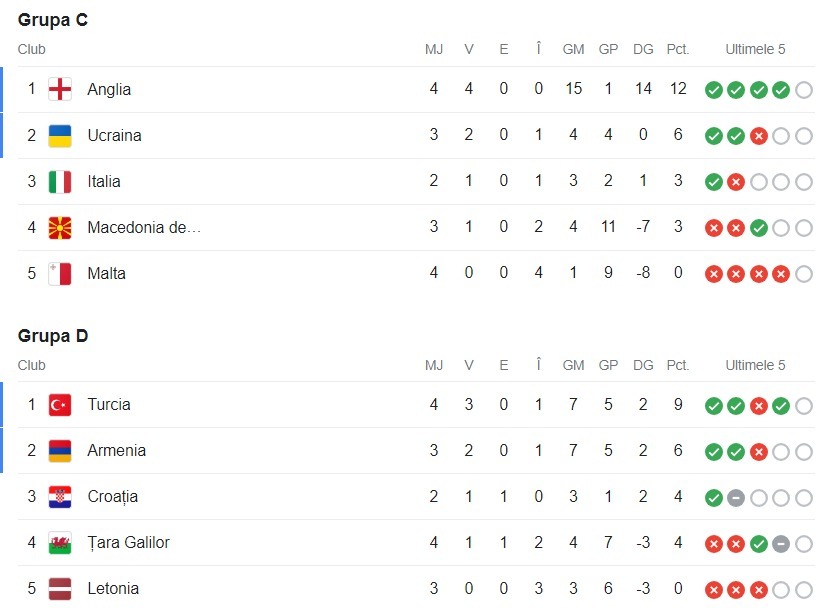
Task: Click the Ukraine flag icon
Action: click(x=60, y=135)
